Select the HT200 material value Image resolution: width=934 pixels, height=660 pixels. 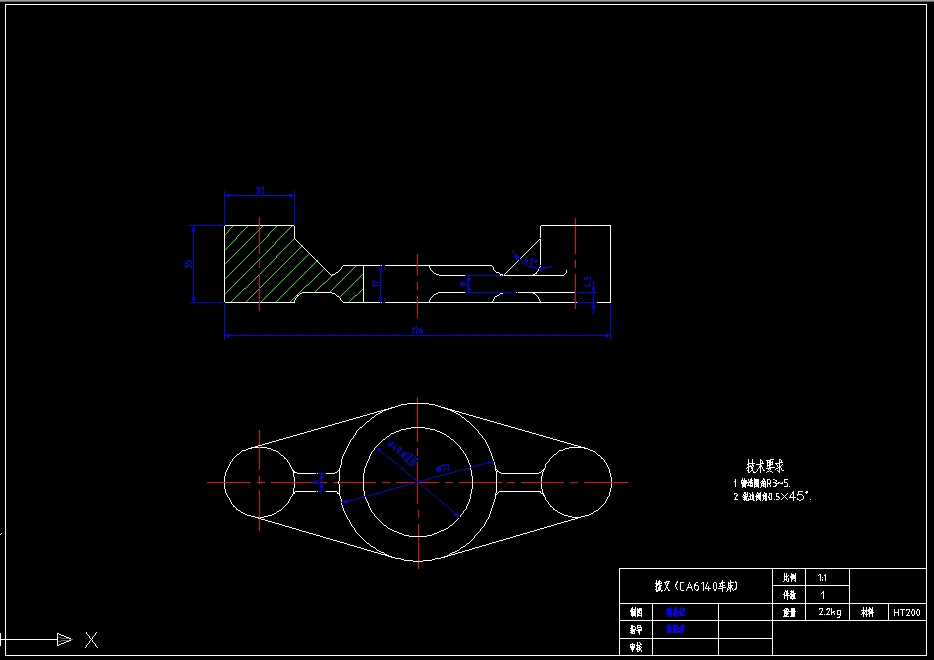(907, 612)
